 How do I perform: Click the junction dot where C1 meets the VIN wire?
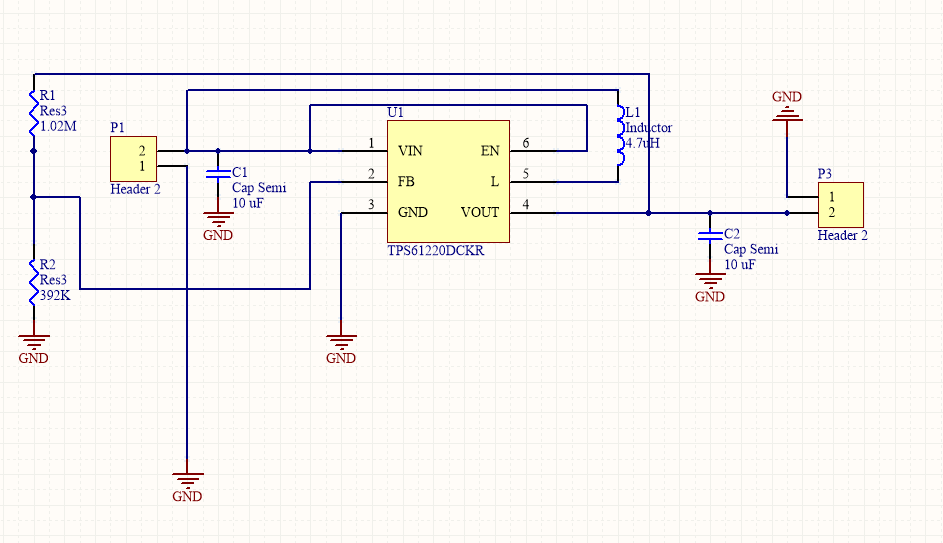point(218,151)
